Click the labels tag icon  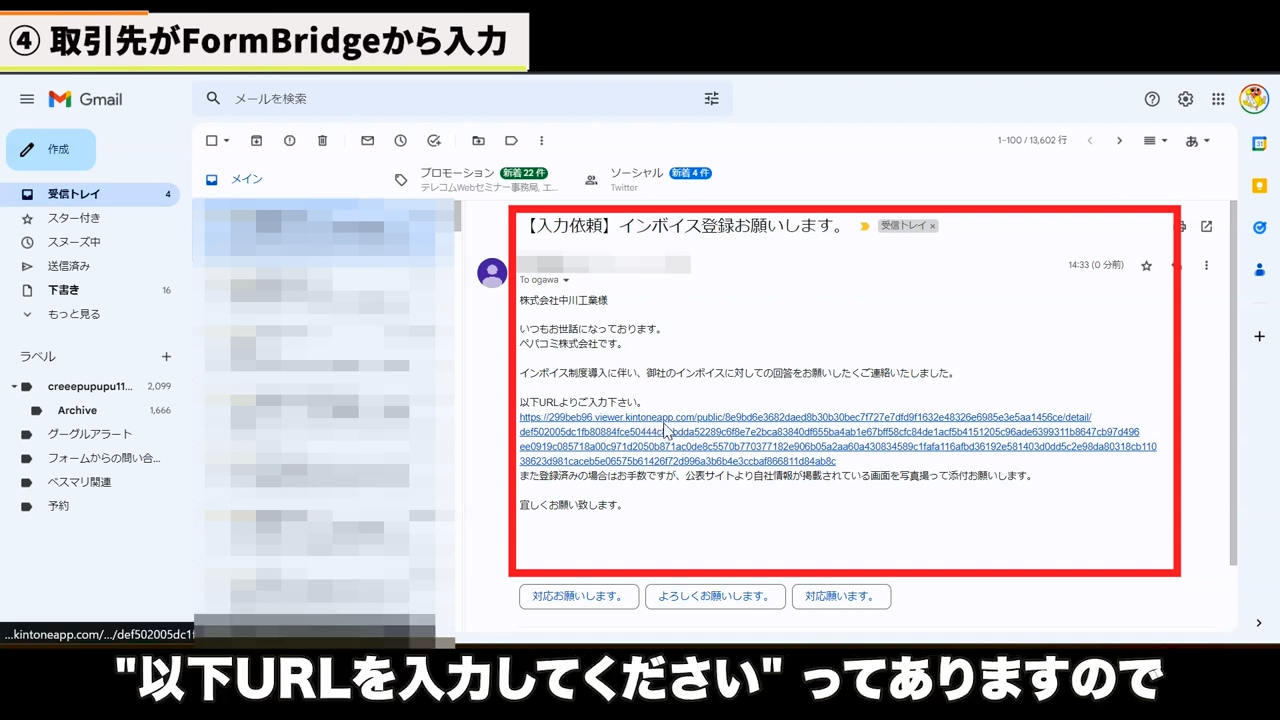(511, 141)
